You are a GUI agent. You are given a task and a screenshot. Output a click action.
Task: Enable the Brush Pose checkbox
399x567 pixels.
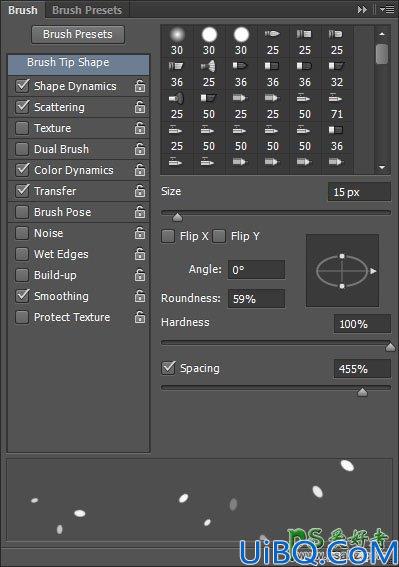[22, 212]
